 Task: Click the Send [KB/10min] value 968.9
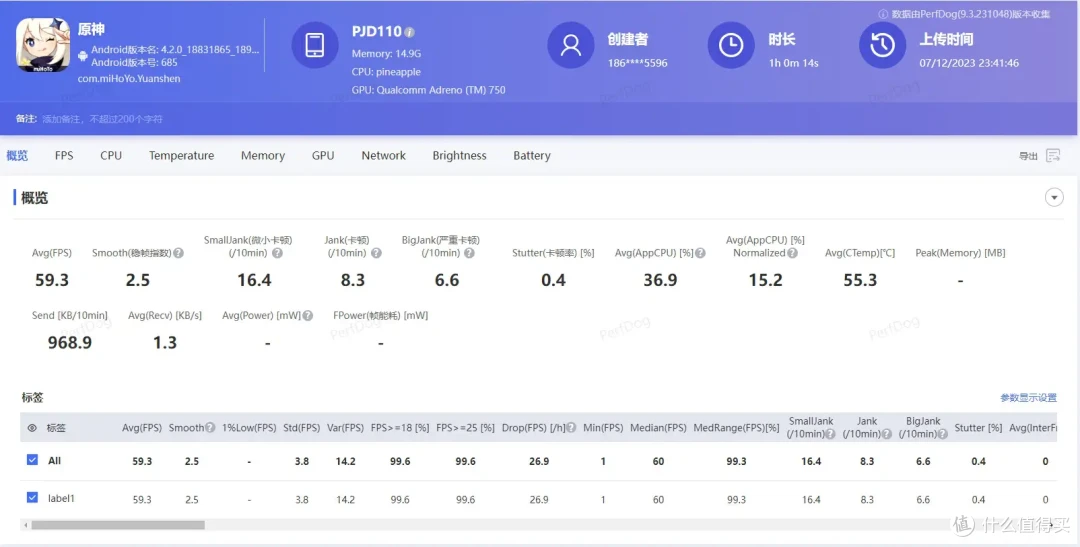(70, 342)
